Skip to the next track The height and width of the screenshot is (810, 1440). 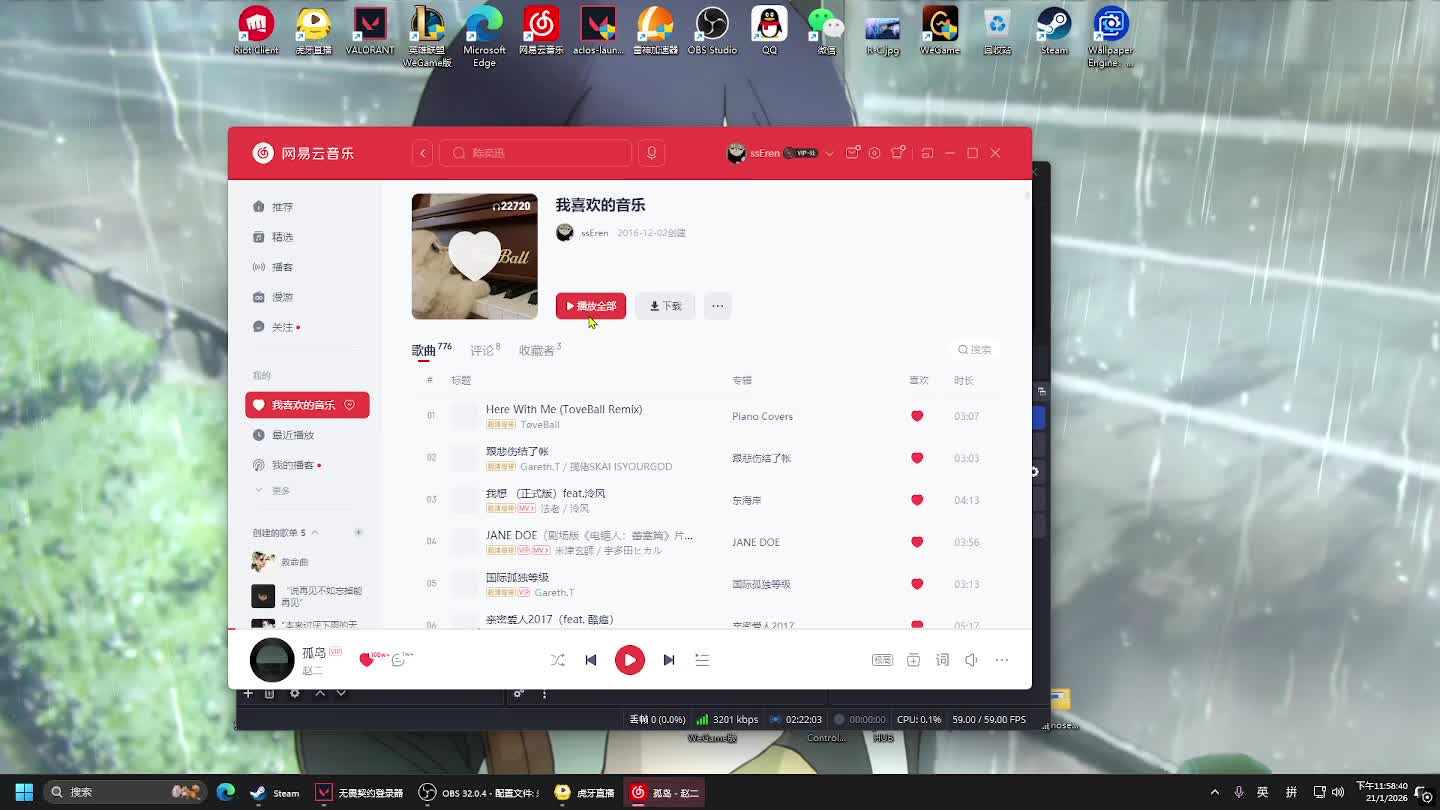(x=669, y=660)
